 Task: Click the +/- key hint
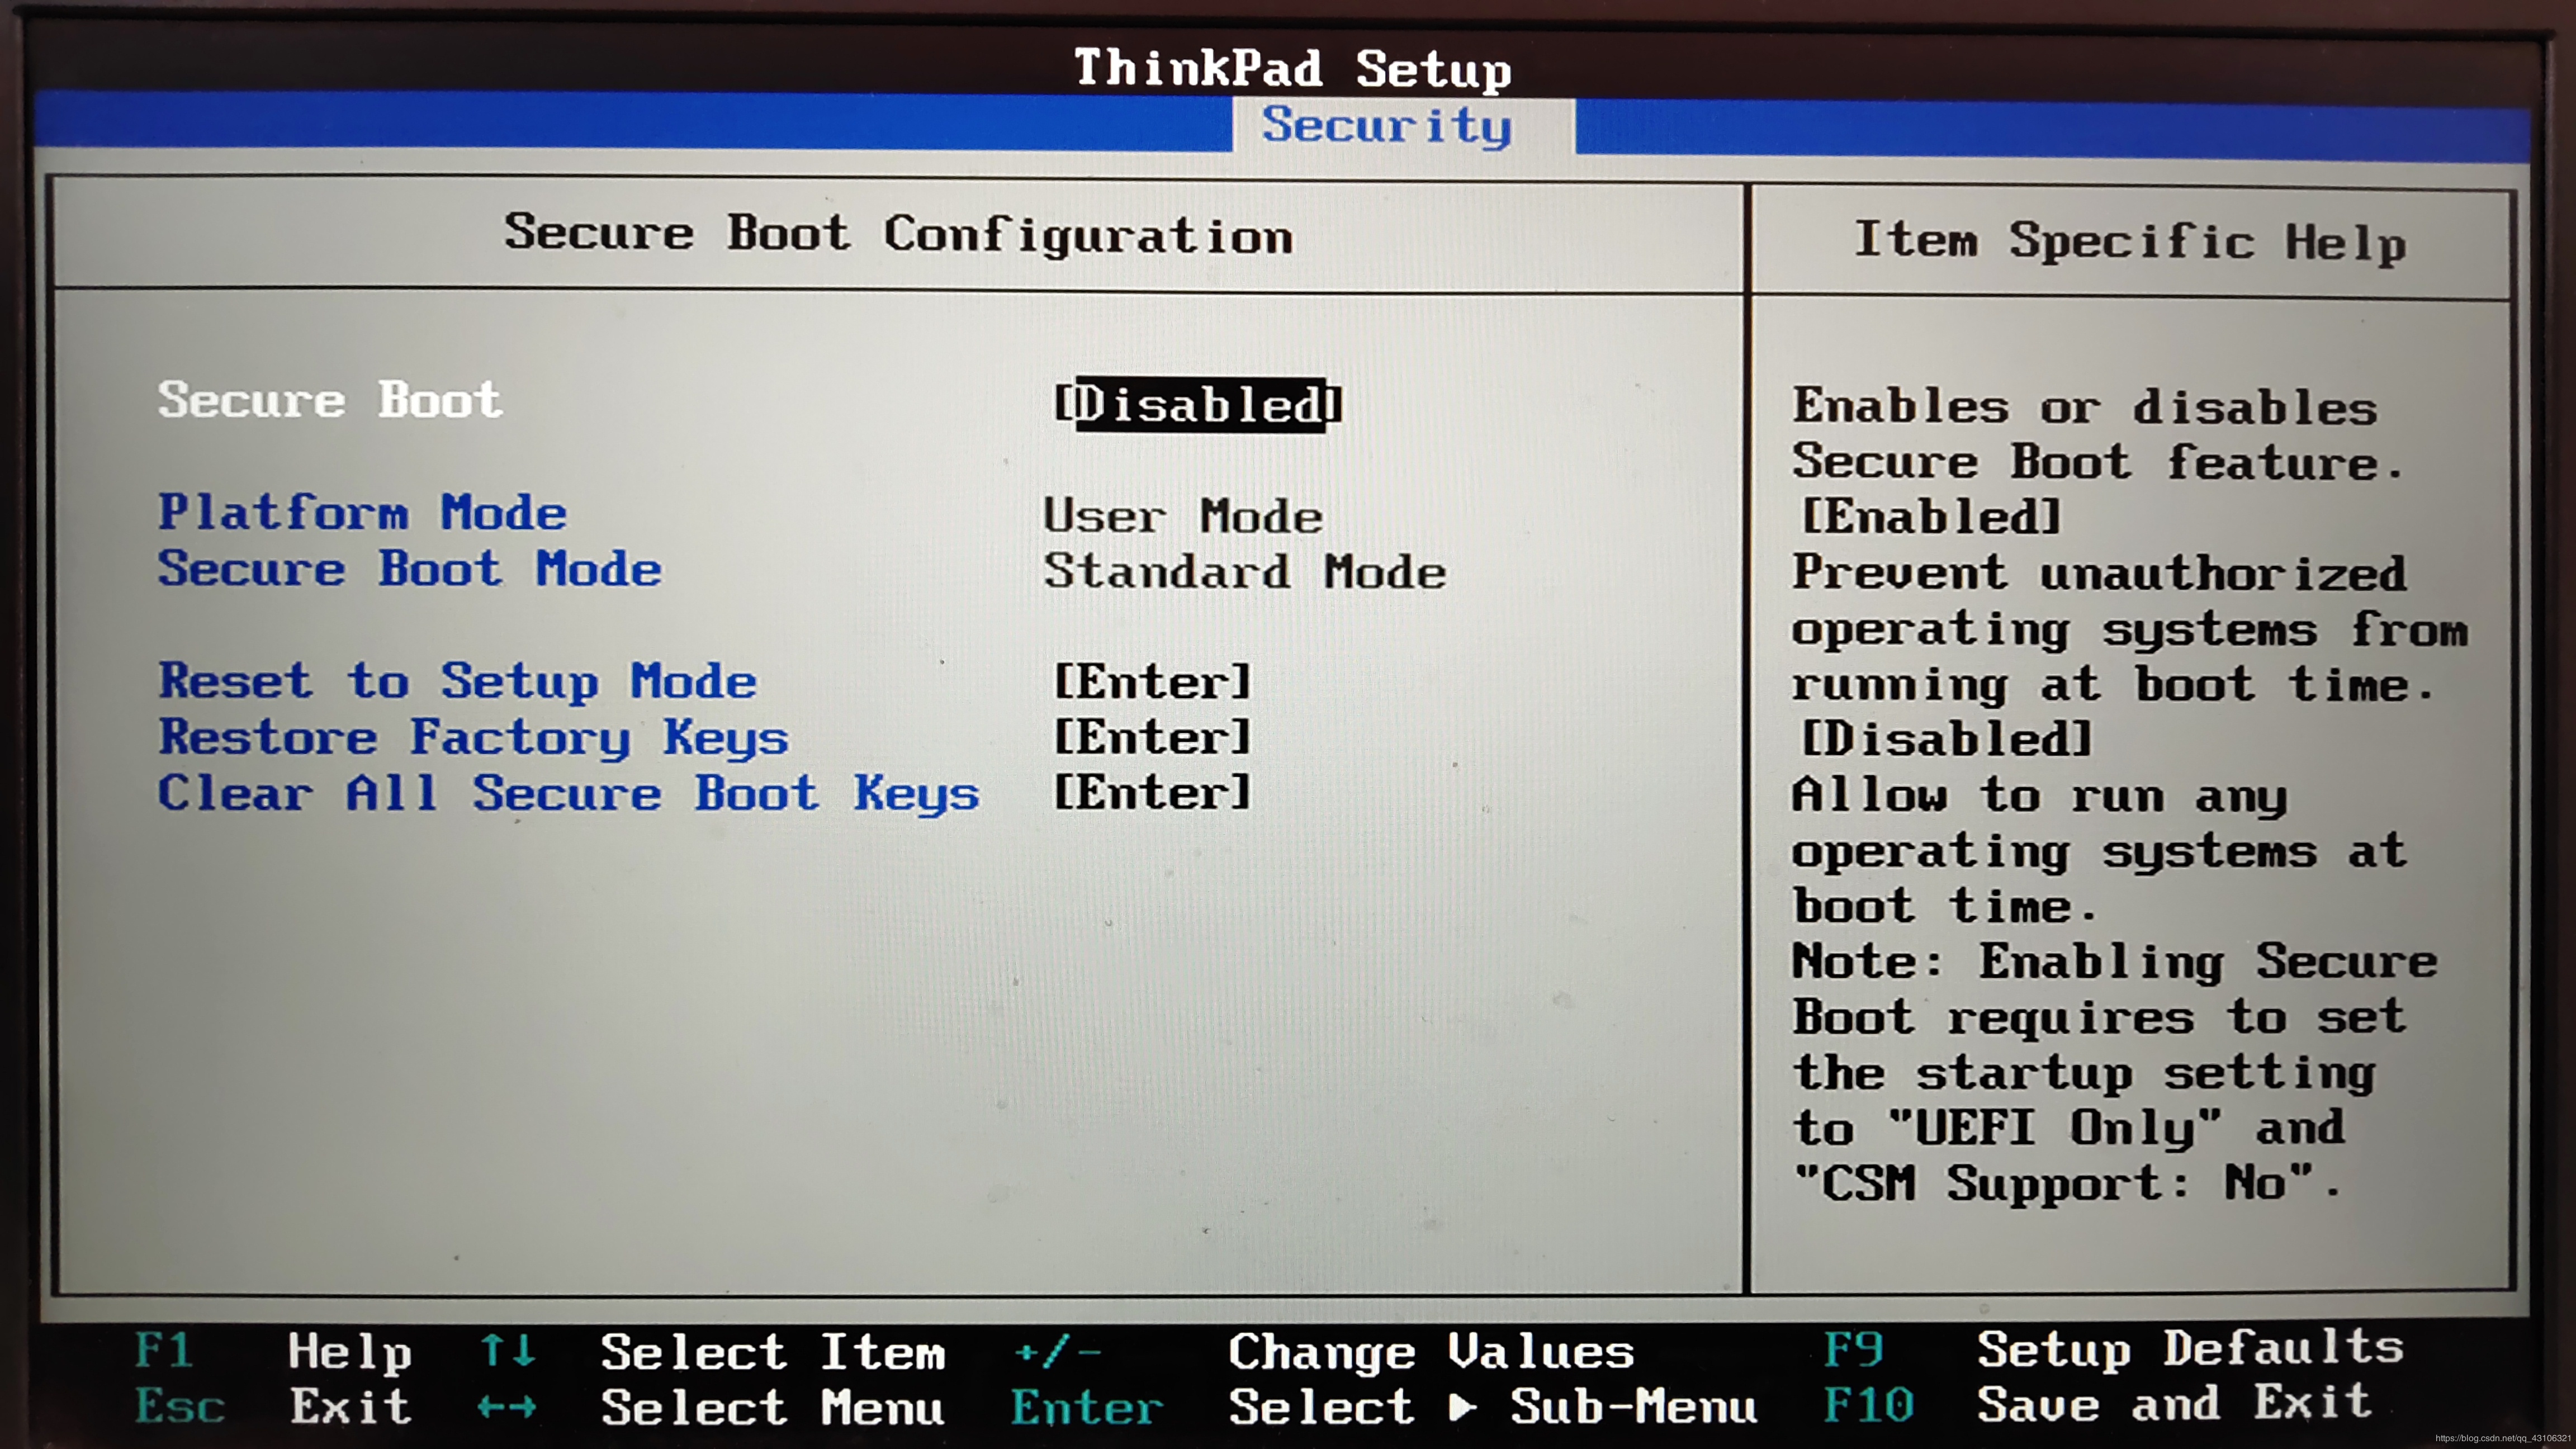1057,1352
